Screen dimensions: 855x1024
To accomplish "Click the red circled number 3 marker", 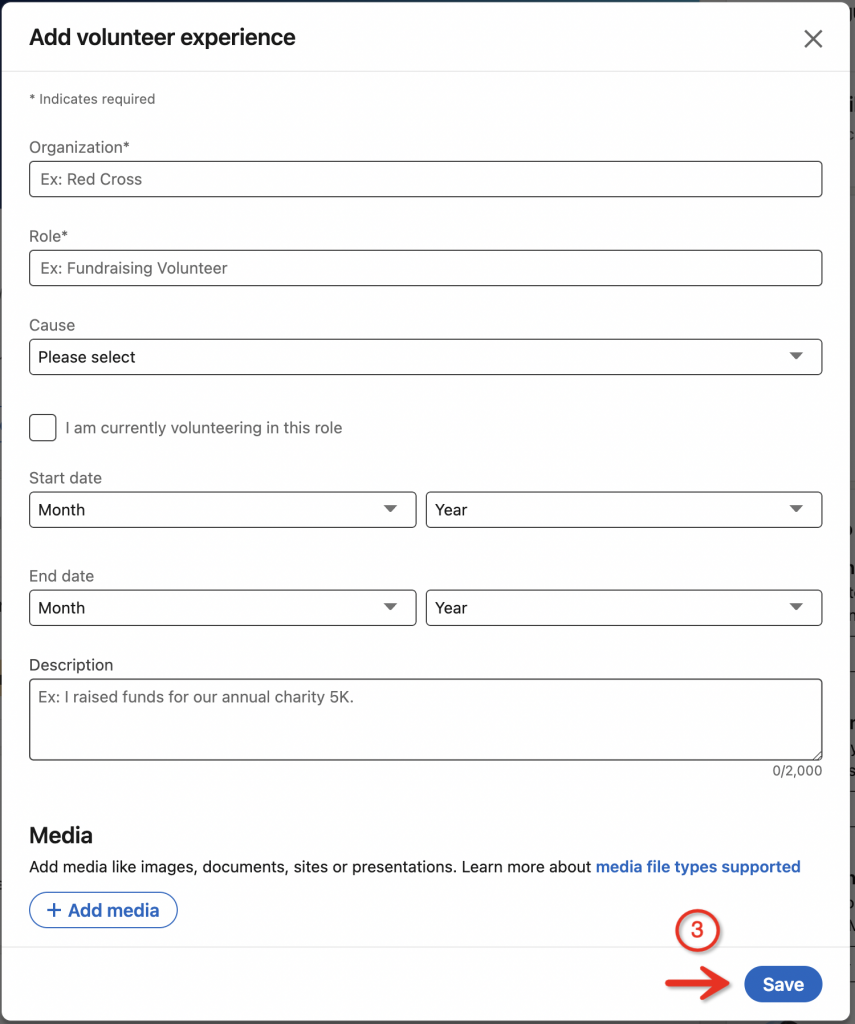I will [697, 931].
